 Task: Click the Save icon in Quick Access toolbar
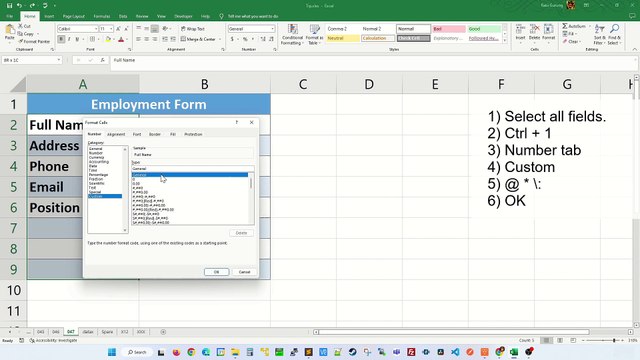point(9,5)
